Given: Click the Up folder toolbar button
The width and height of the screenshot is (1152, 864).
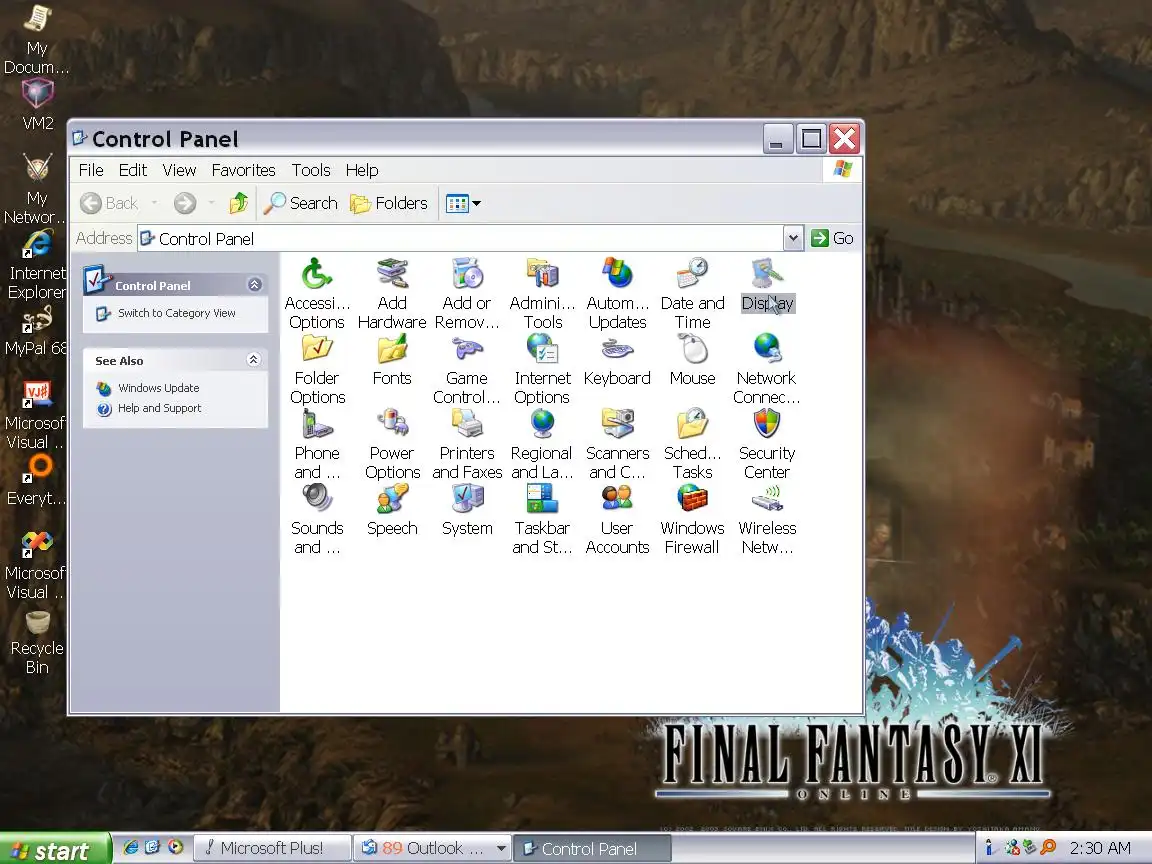Looking at the screenshot, I should (239, 203).
